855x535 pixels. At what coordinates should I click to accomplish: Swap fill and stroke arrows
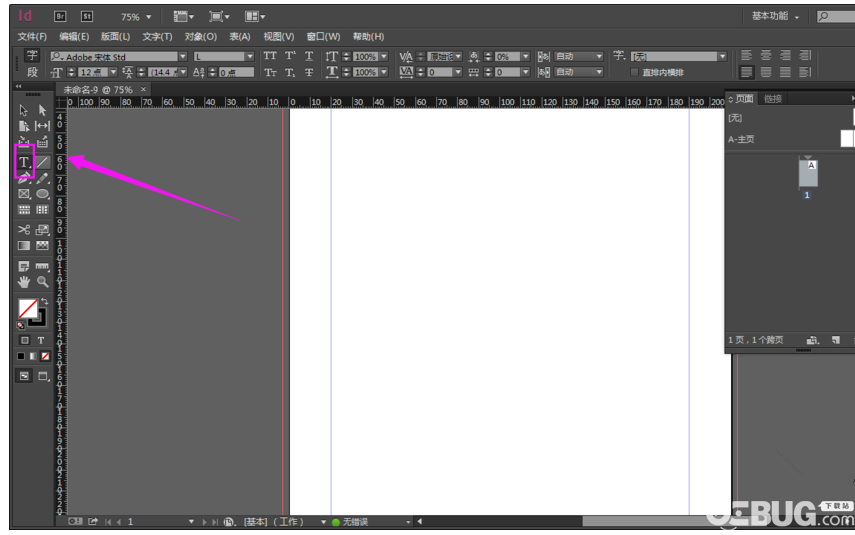coord(45,302)
